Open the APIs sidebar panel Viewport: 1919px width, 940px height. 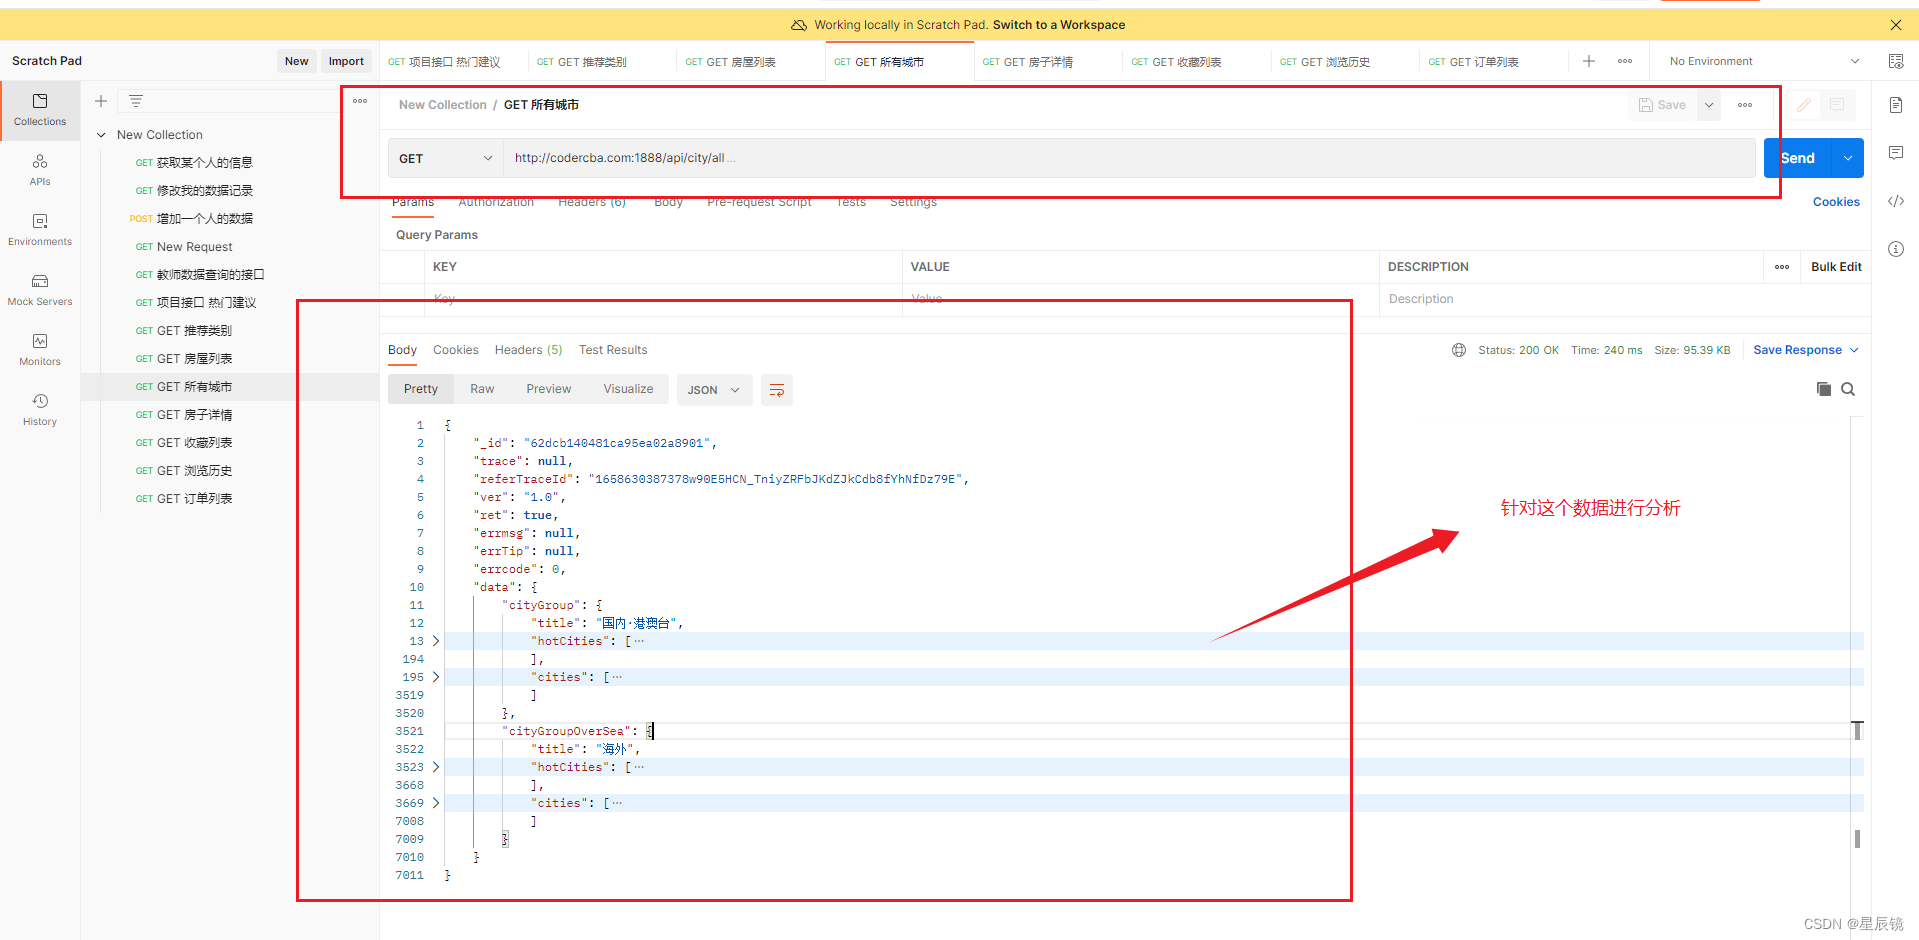pos(40,170)
